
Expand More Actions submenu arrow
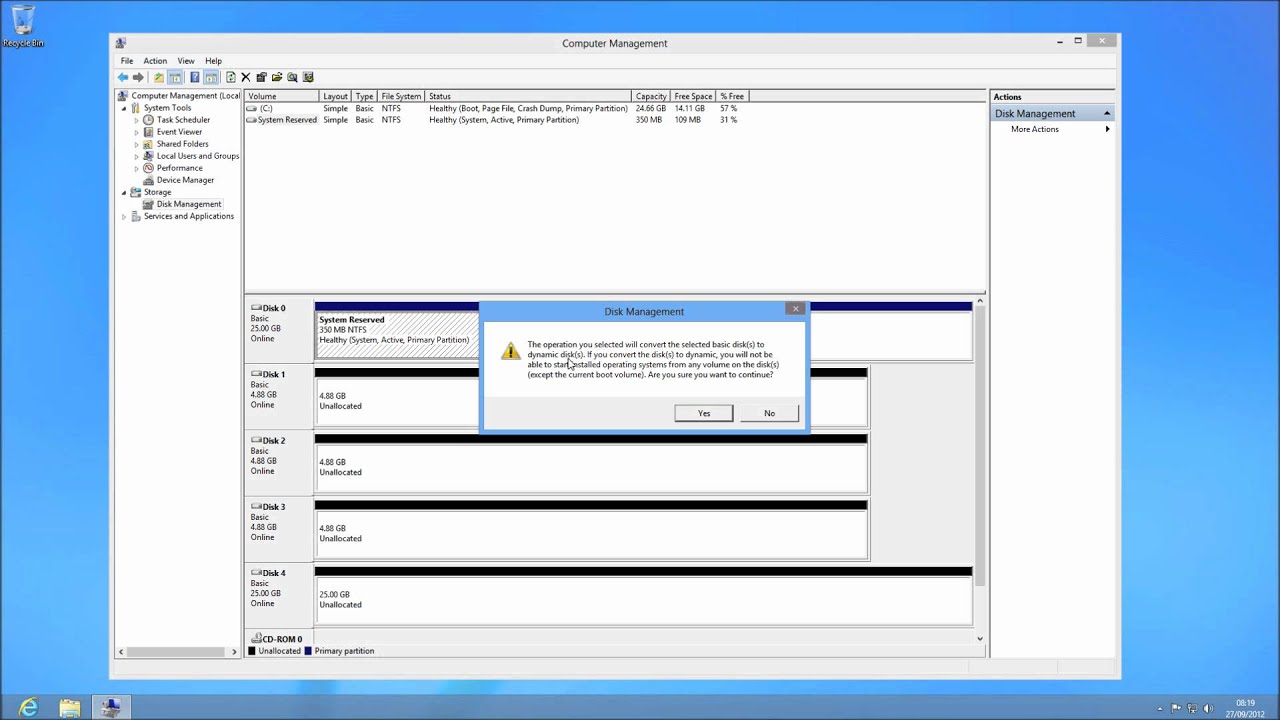coord(1107,129)
